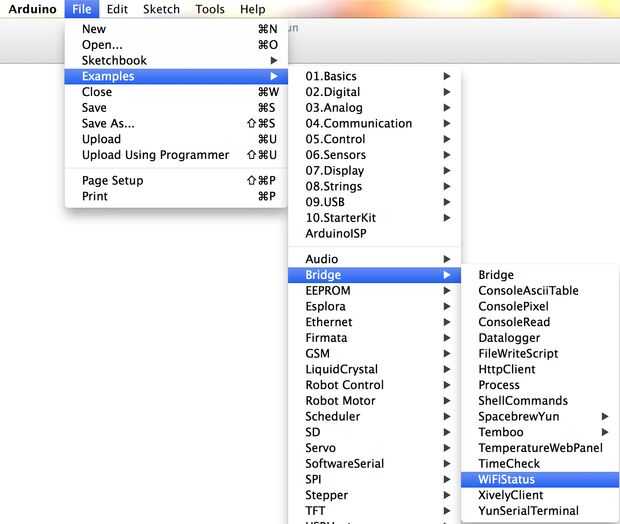Open the HttpClient example
Viewport: 620px width, 524px height.
(540, 370)
